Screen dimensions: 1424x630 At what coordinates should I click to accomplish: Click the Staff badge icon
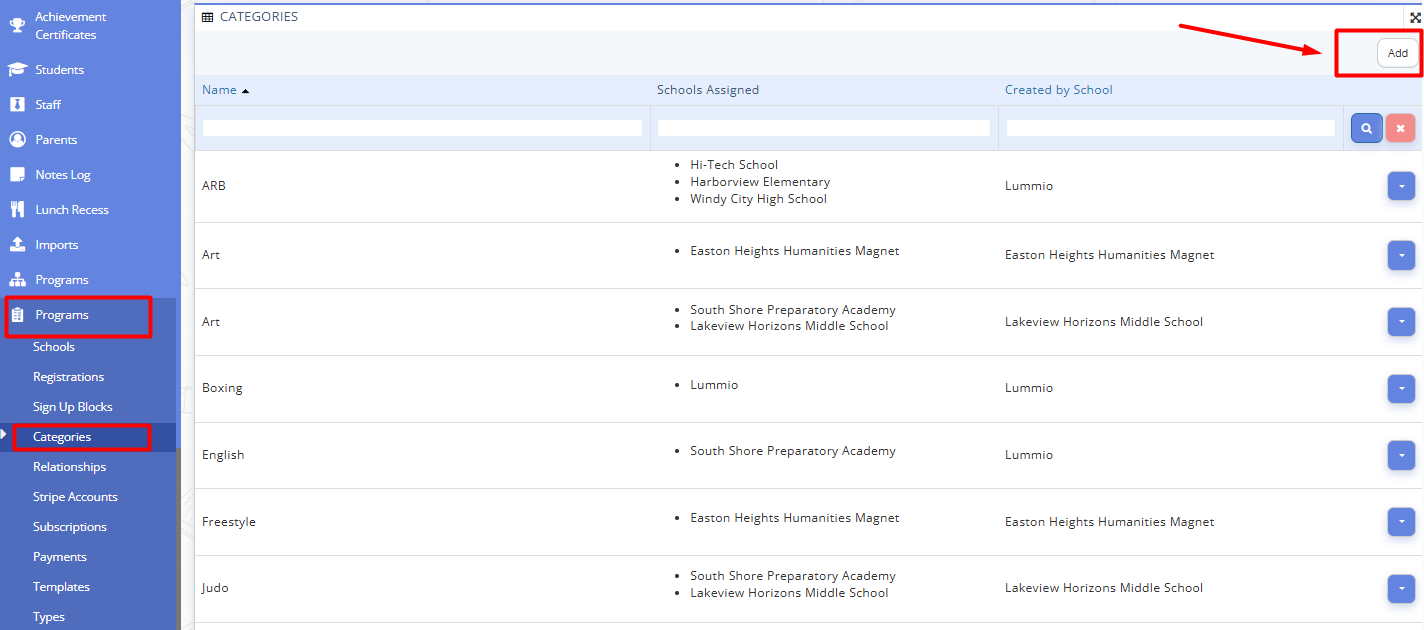pyautogui.click(x=17, y=105)
